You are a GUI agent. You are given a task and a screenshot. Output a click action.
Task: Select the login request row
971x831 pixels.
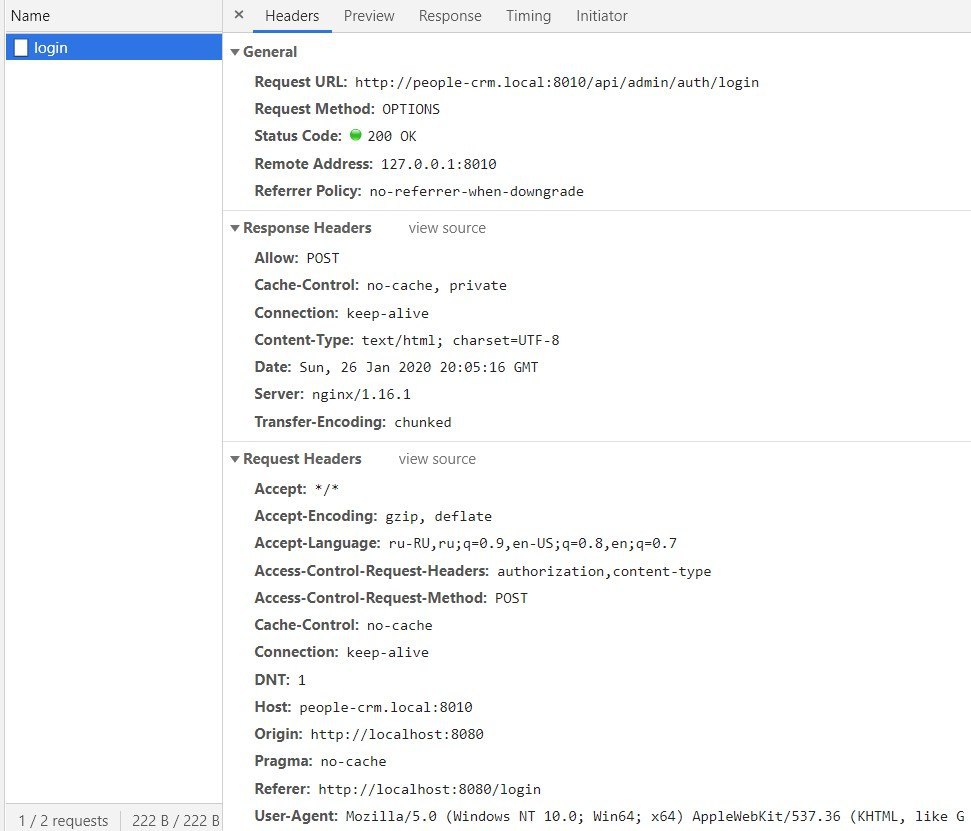114,48
